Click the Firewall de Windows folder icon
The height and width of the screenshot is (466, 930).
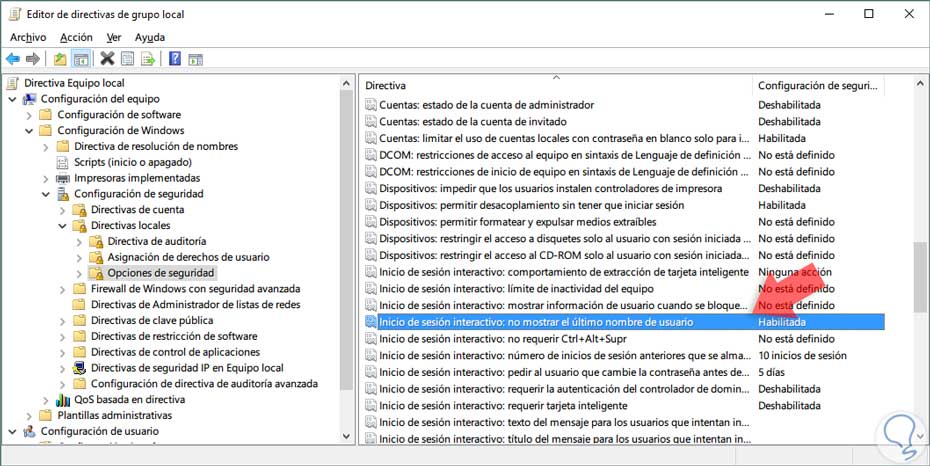click(x=79, y=289)
